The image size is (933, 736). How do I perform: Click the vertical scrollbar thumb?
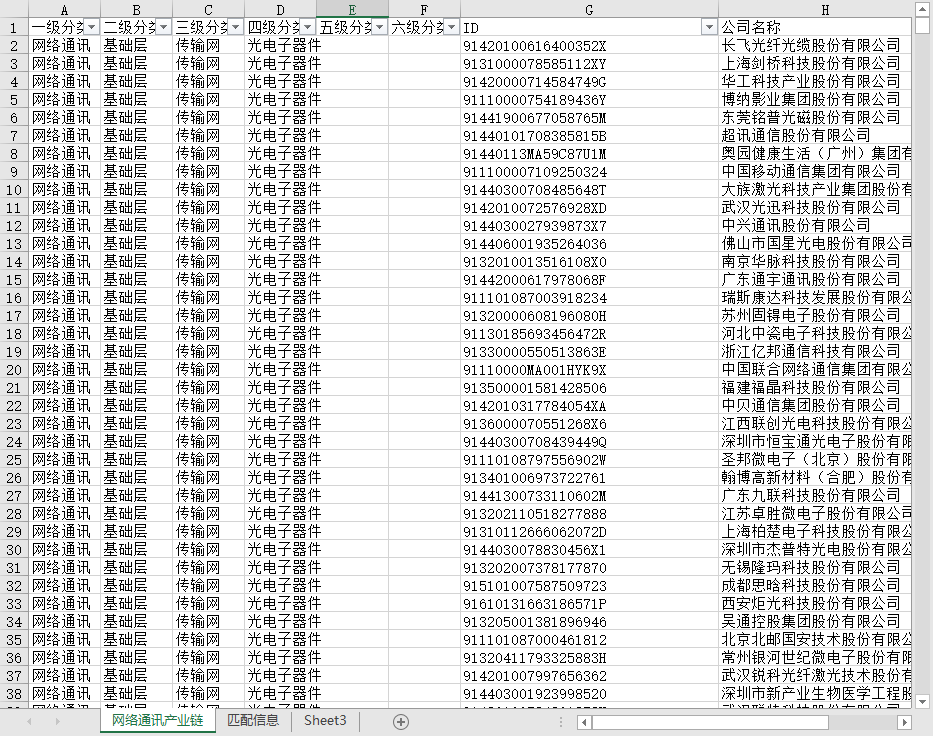point(922,24)
